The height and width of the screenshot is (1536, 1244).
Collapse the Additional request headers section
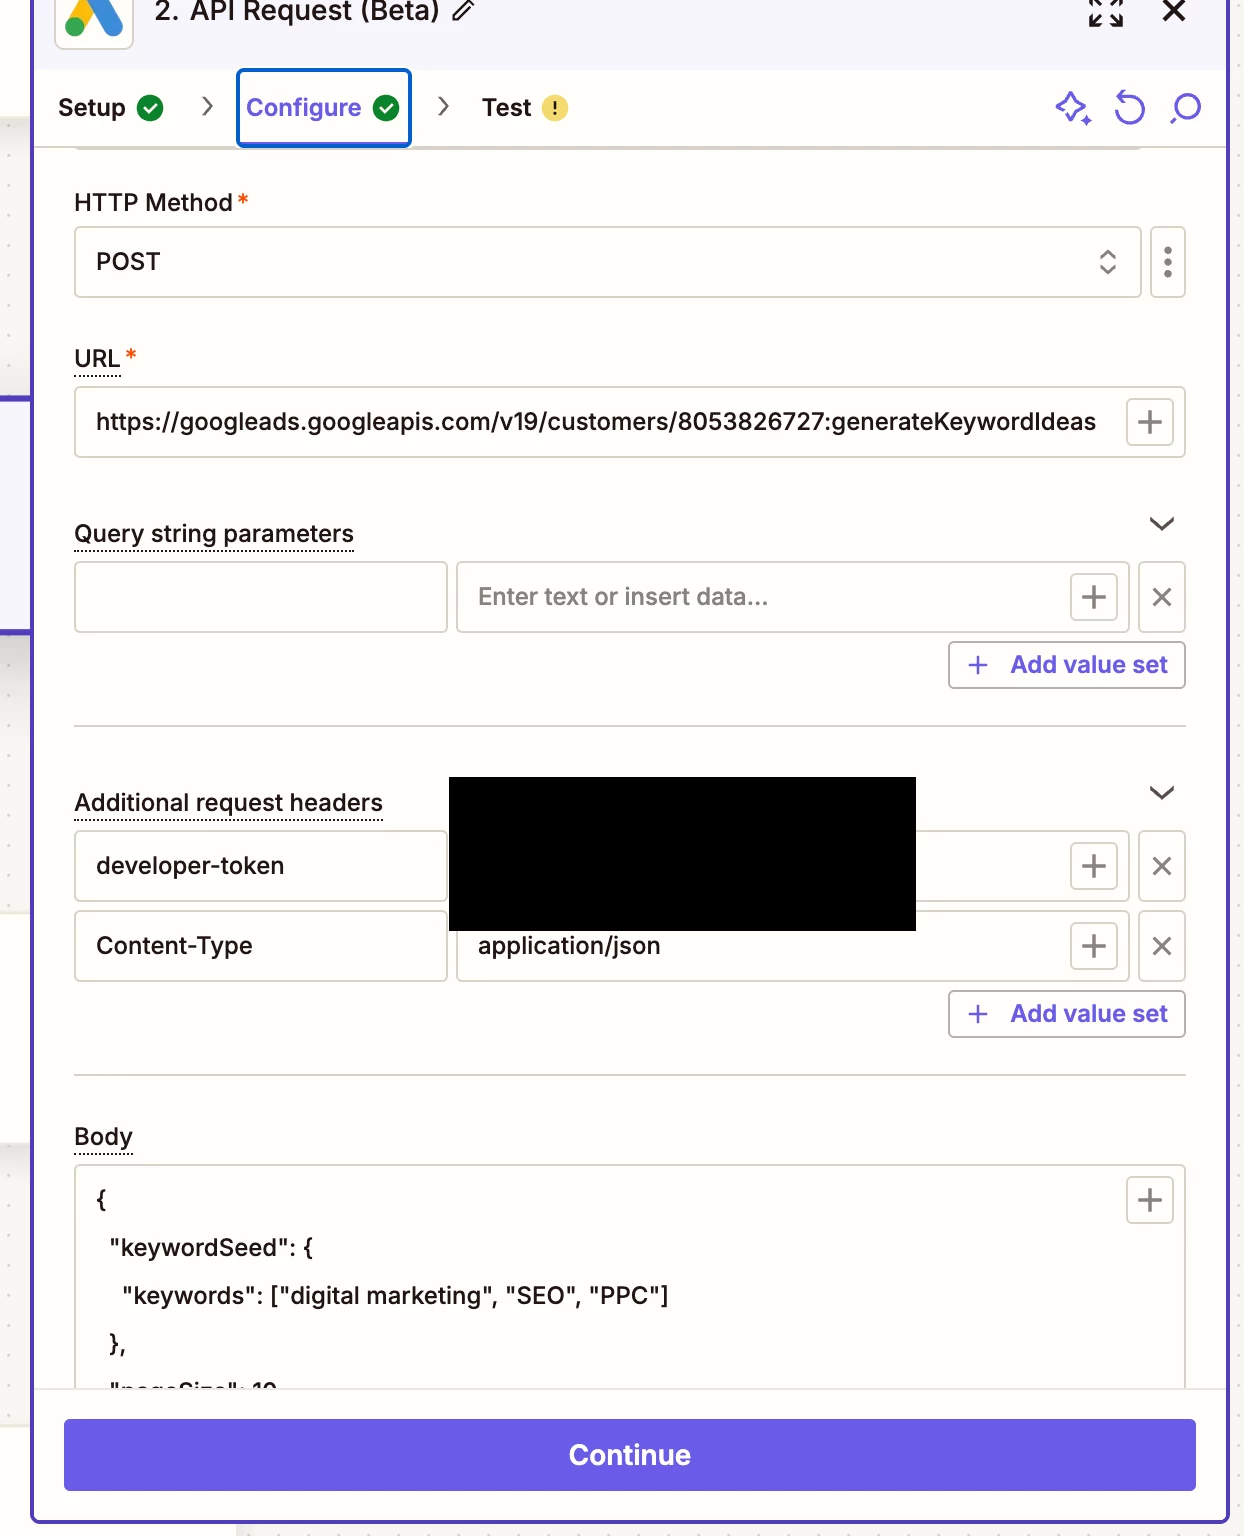tap(1161, 793)
